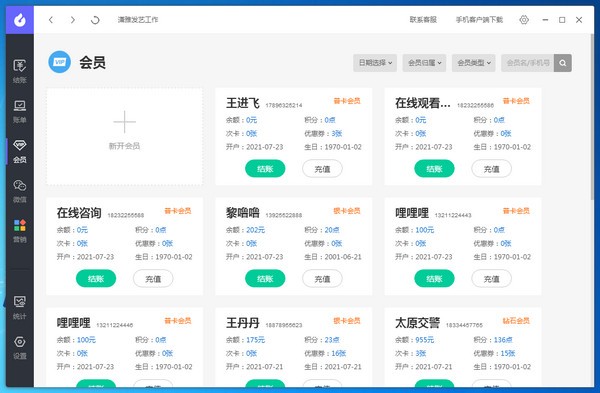Click 充值 button for 王进飞
600x393 pixels.
coord(322,169)
